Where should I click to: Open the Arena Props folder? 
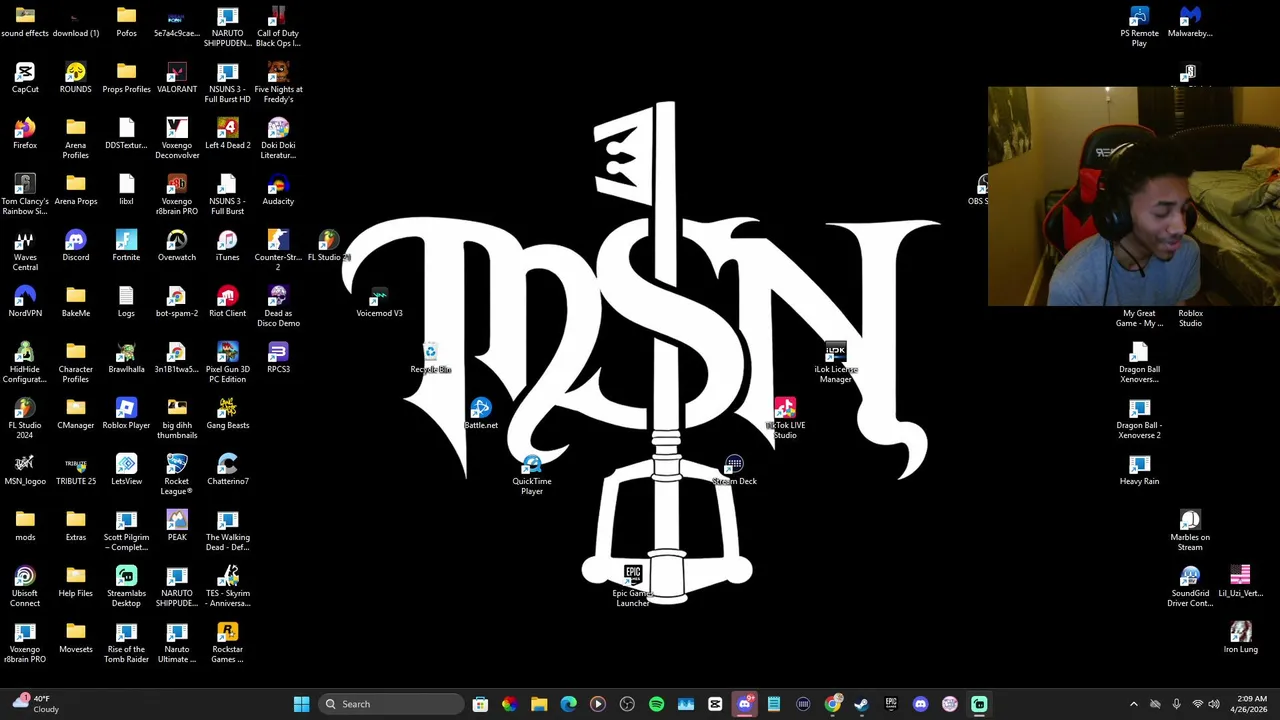pyautogui.click(x=76, y=190)
